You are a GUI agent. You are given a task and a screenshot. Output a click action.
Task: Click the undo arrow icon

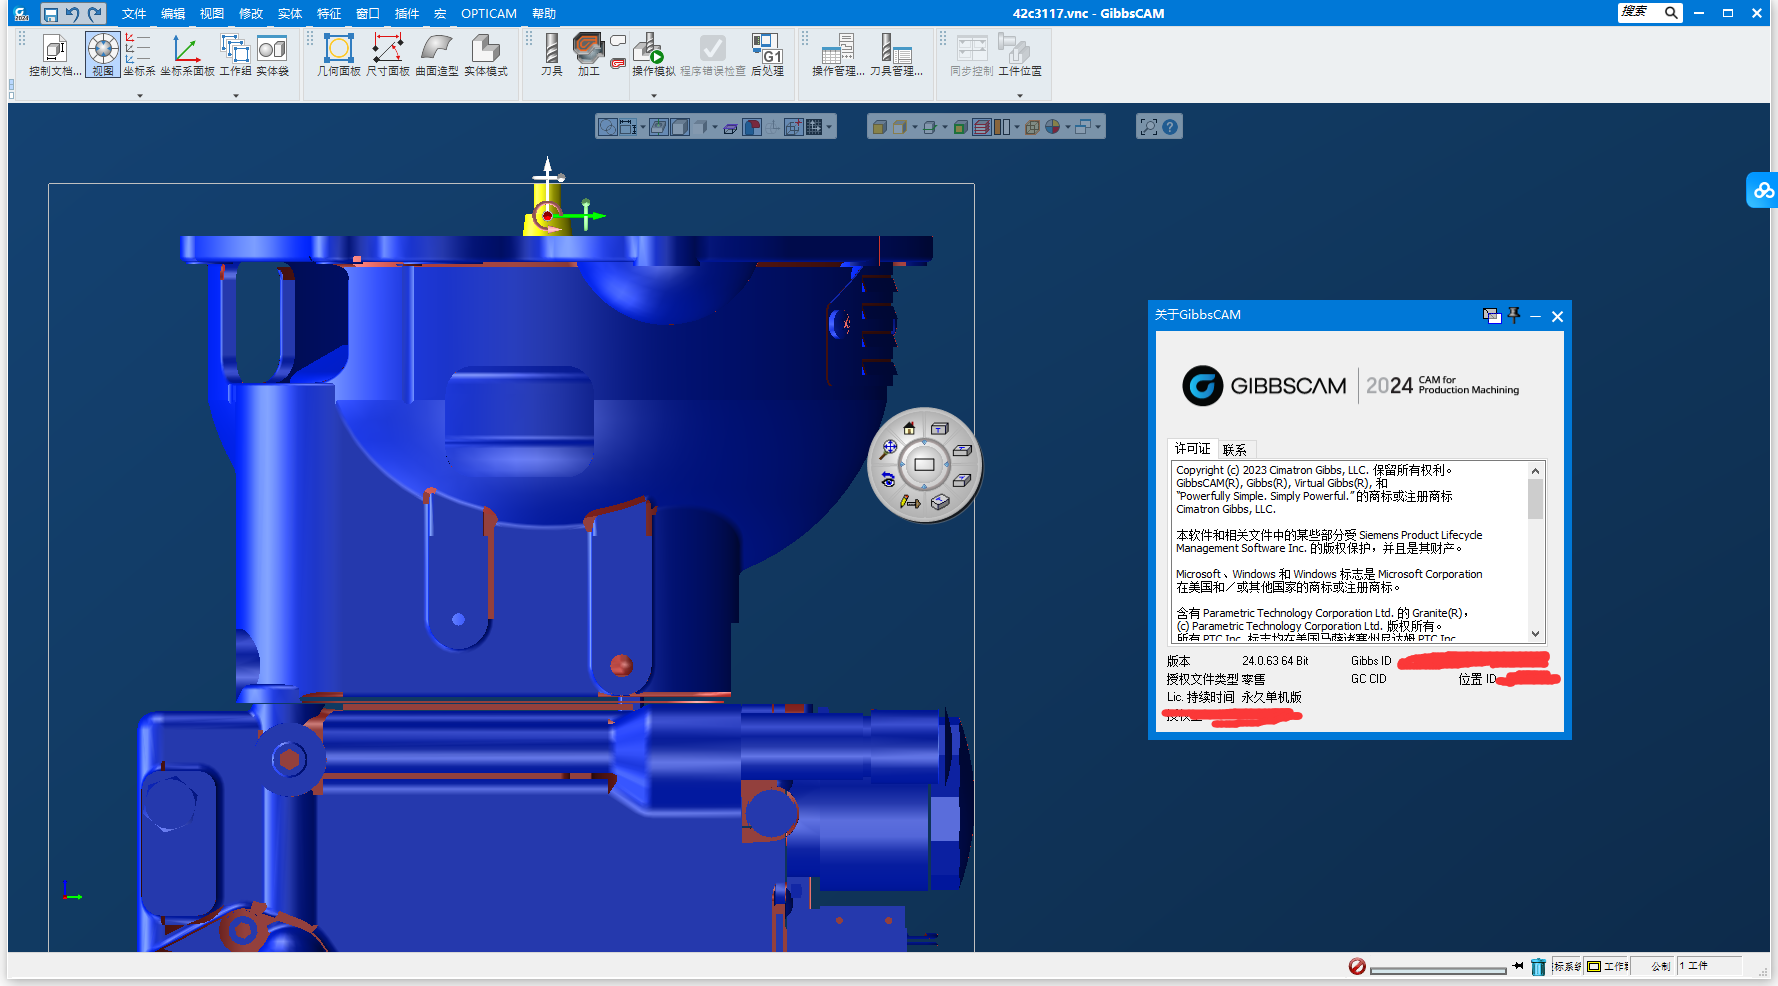[72, 13]
